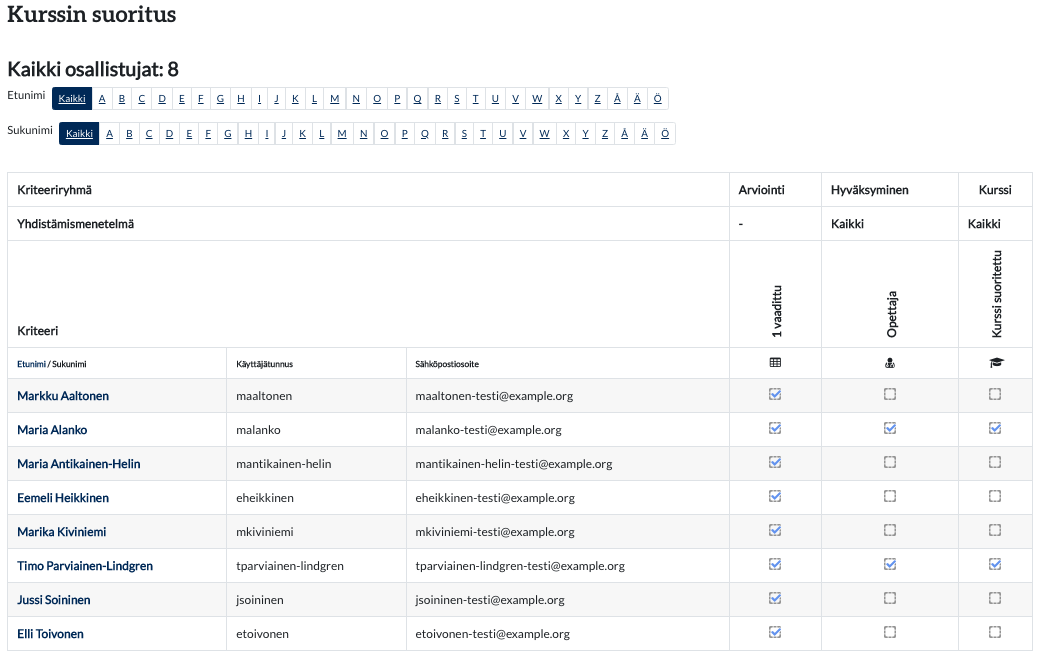Click the Sähköpostiosoite column header
This screenshot has width=1040, height=660.
coord(447,364)
